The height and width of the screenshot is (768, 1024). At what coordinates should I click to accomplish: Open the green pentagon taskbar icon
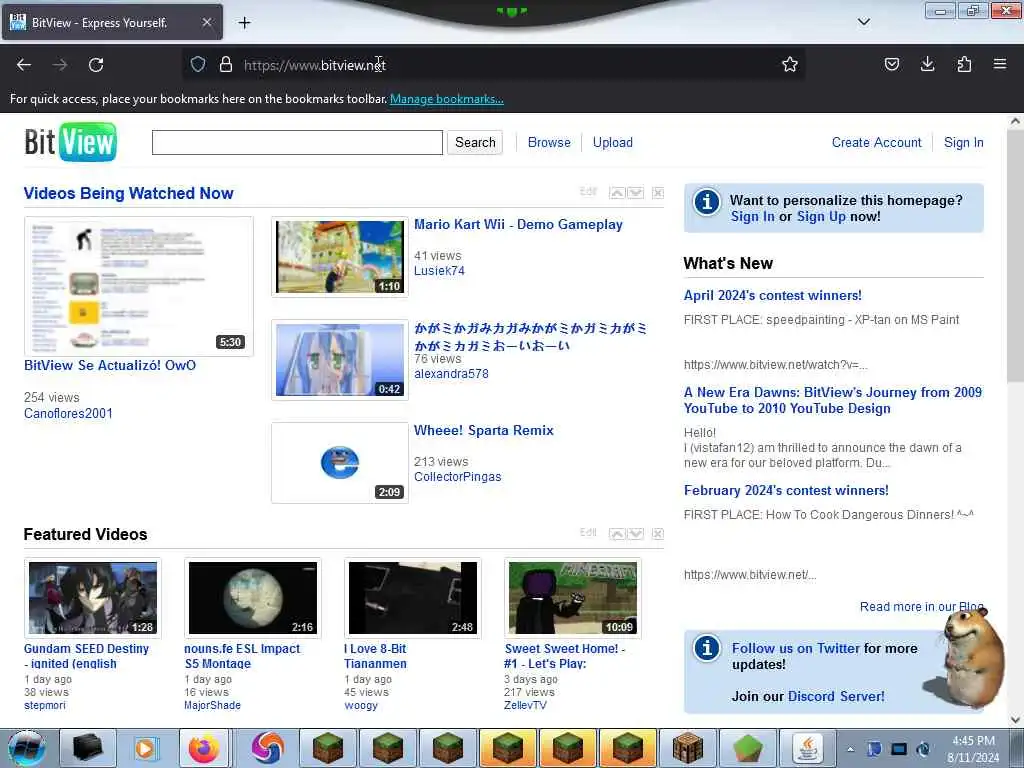tap(748, 748)
